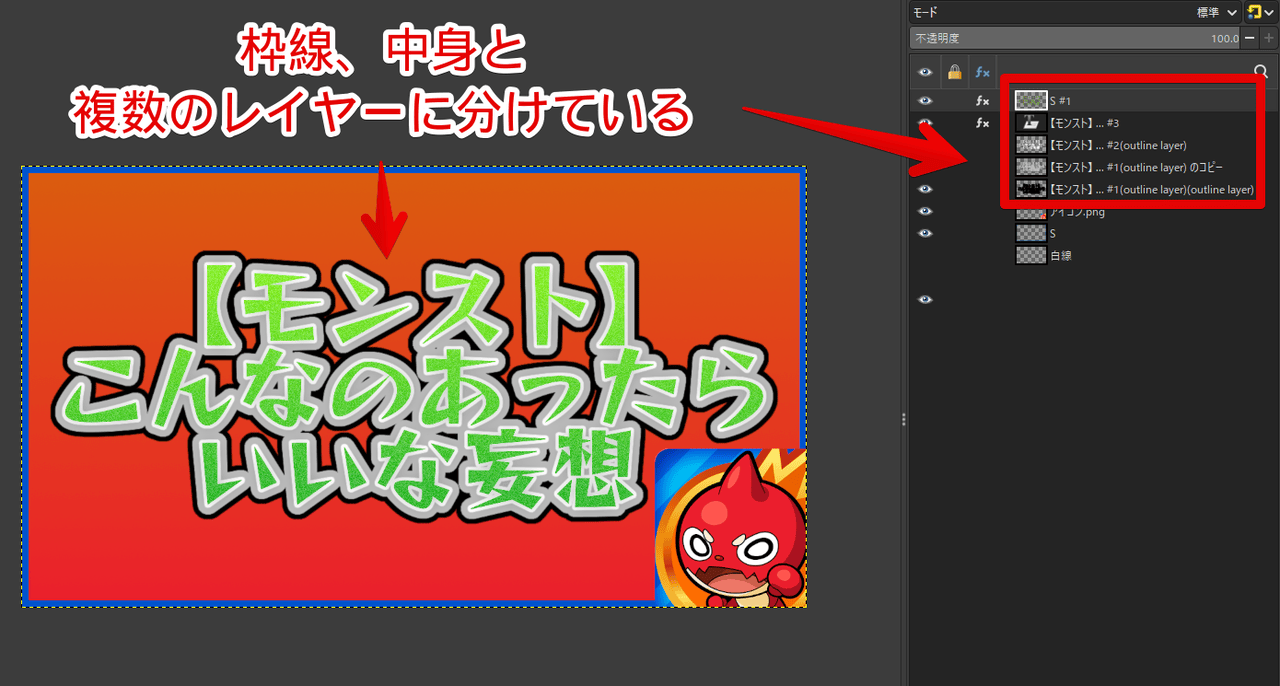Click the 不透明度 opacity slider
The width and height of the screenshot is (1280, 686).
[1070, 38]
